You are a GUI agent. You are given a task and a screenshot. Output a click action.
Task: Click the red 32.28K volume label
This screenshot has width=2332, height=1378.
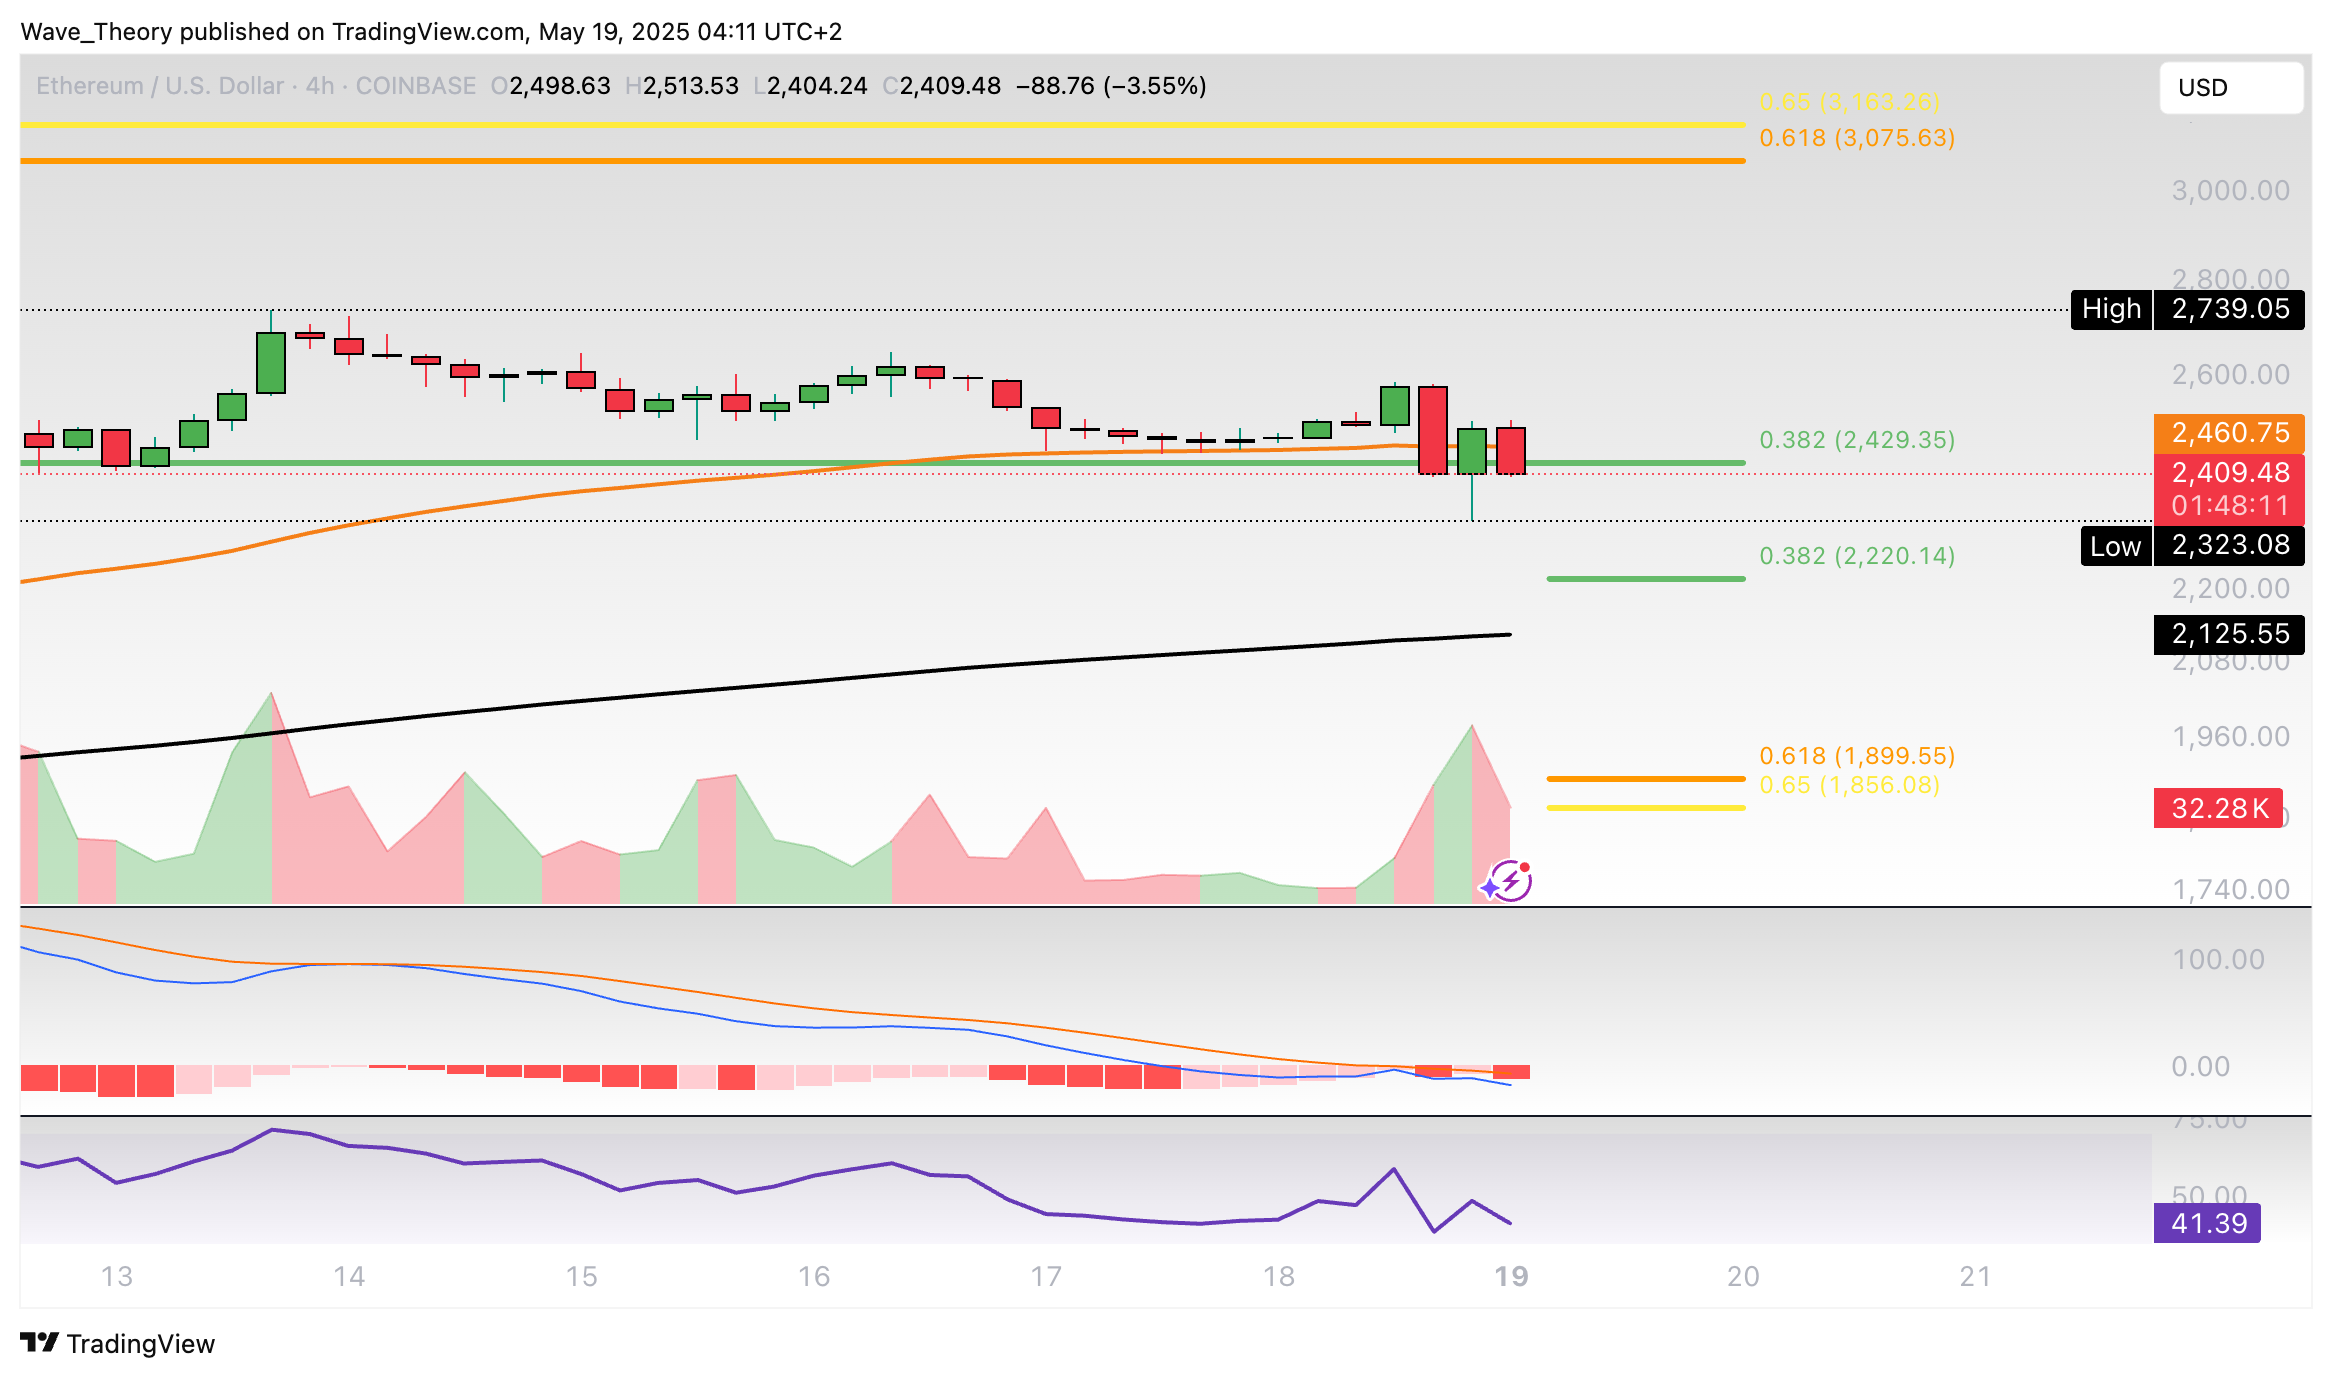[x=2218, y=808]
